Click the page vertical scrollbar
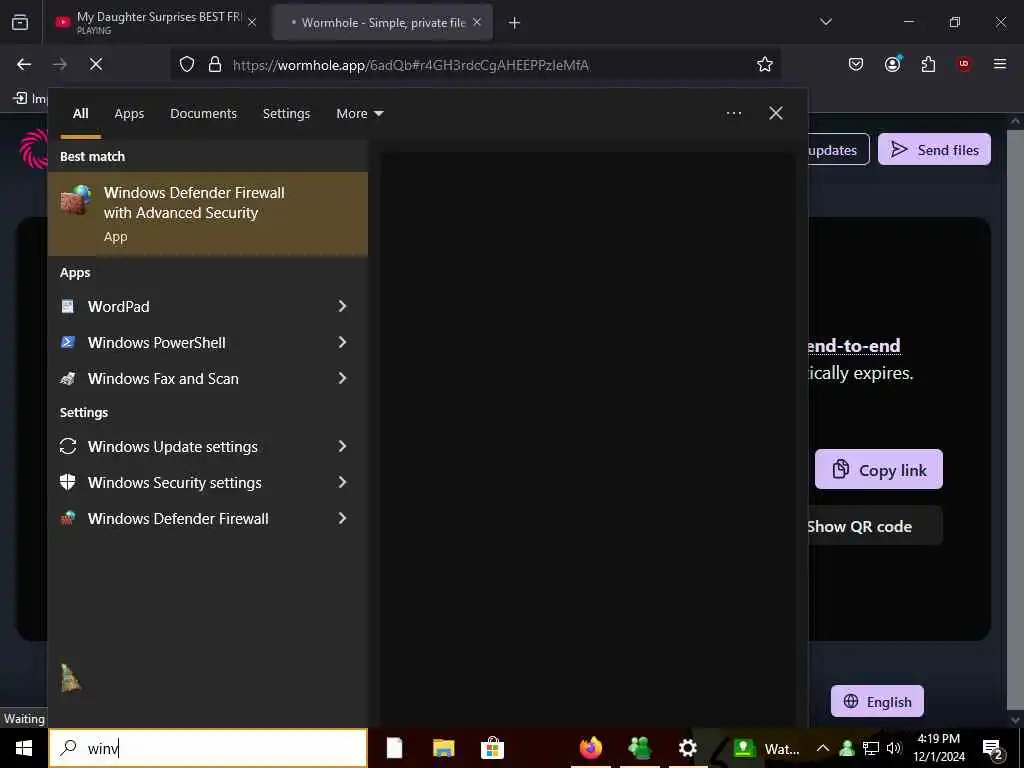Viewport: 1024px width, 768px height. pyautogui.click(x=1016, y=418)
